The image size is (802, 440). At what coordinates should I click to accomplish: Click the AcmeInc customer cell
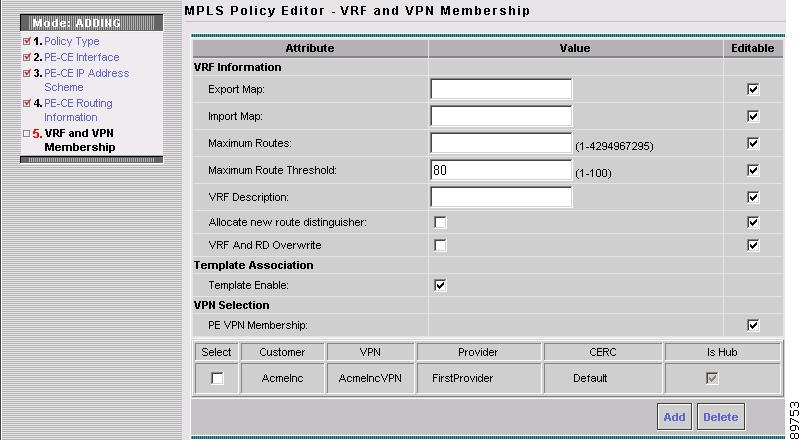(x=282, y=378)
